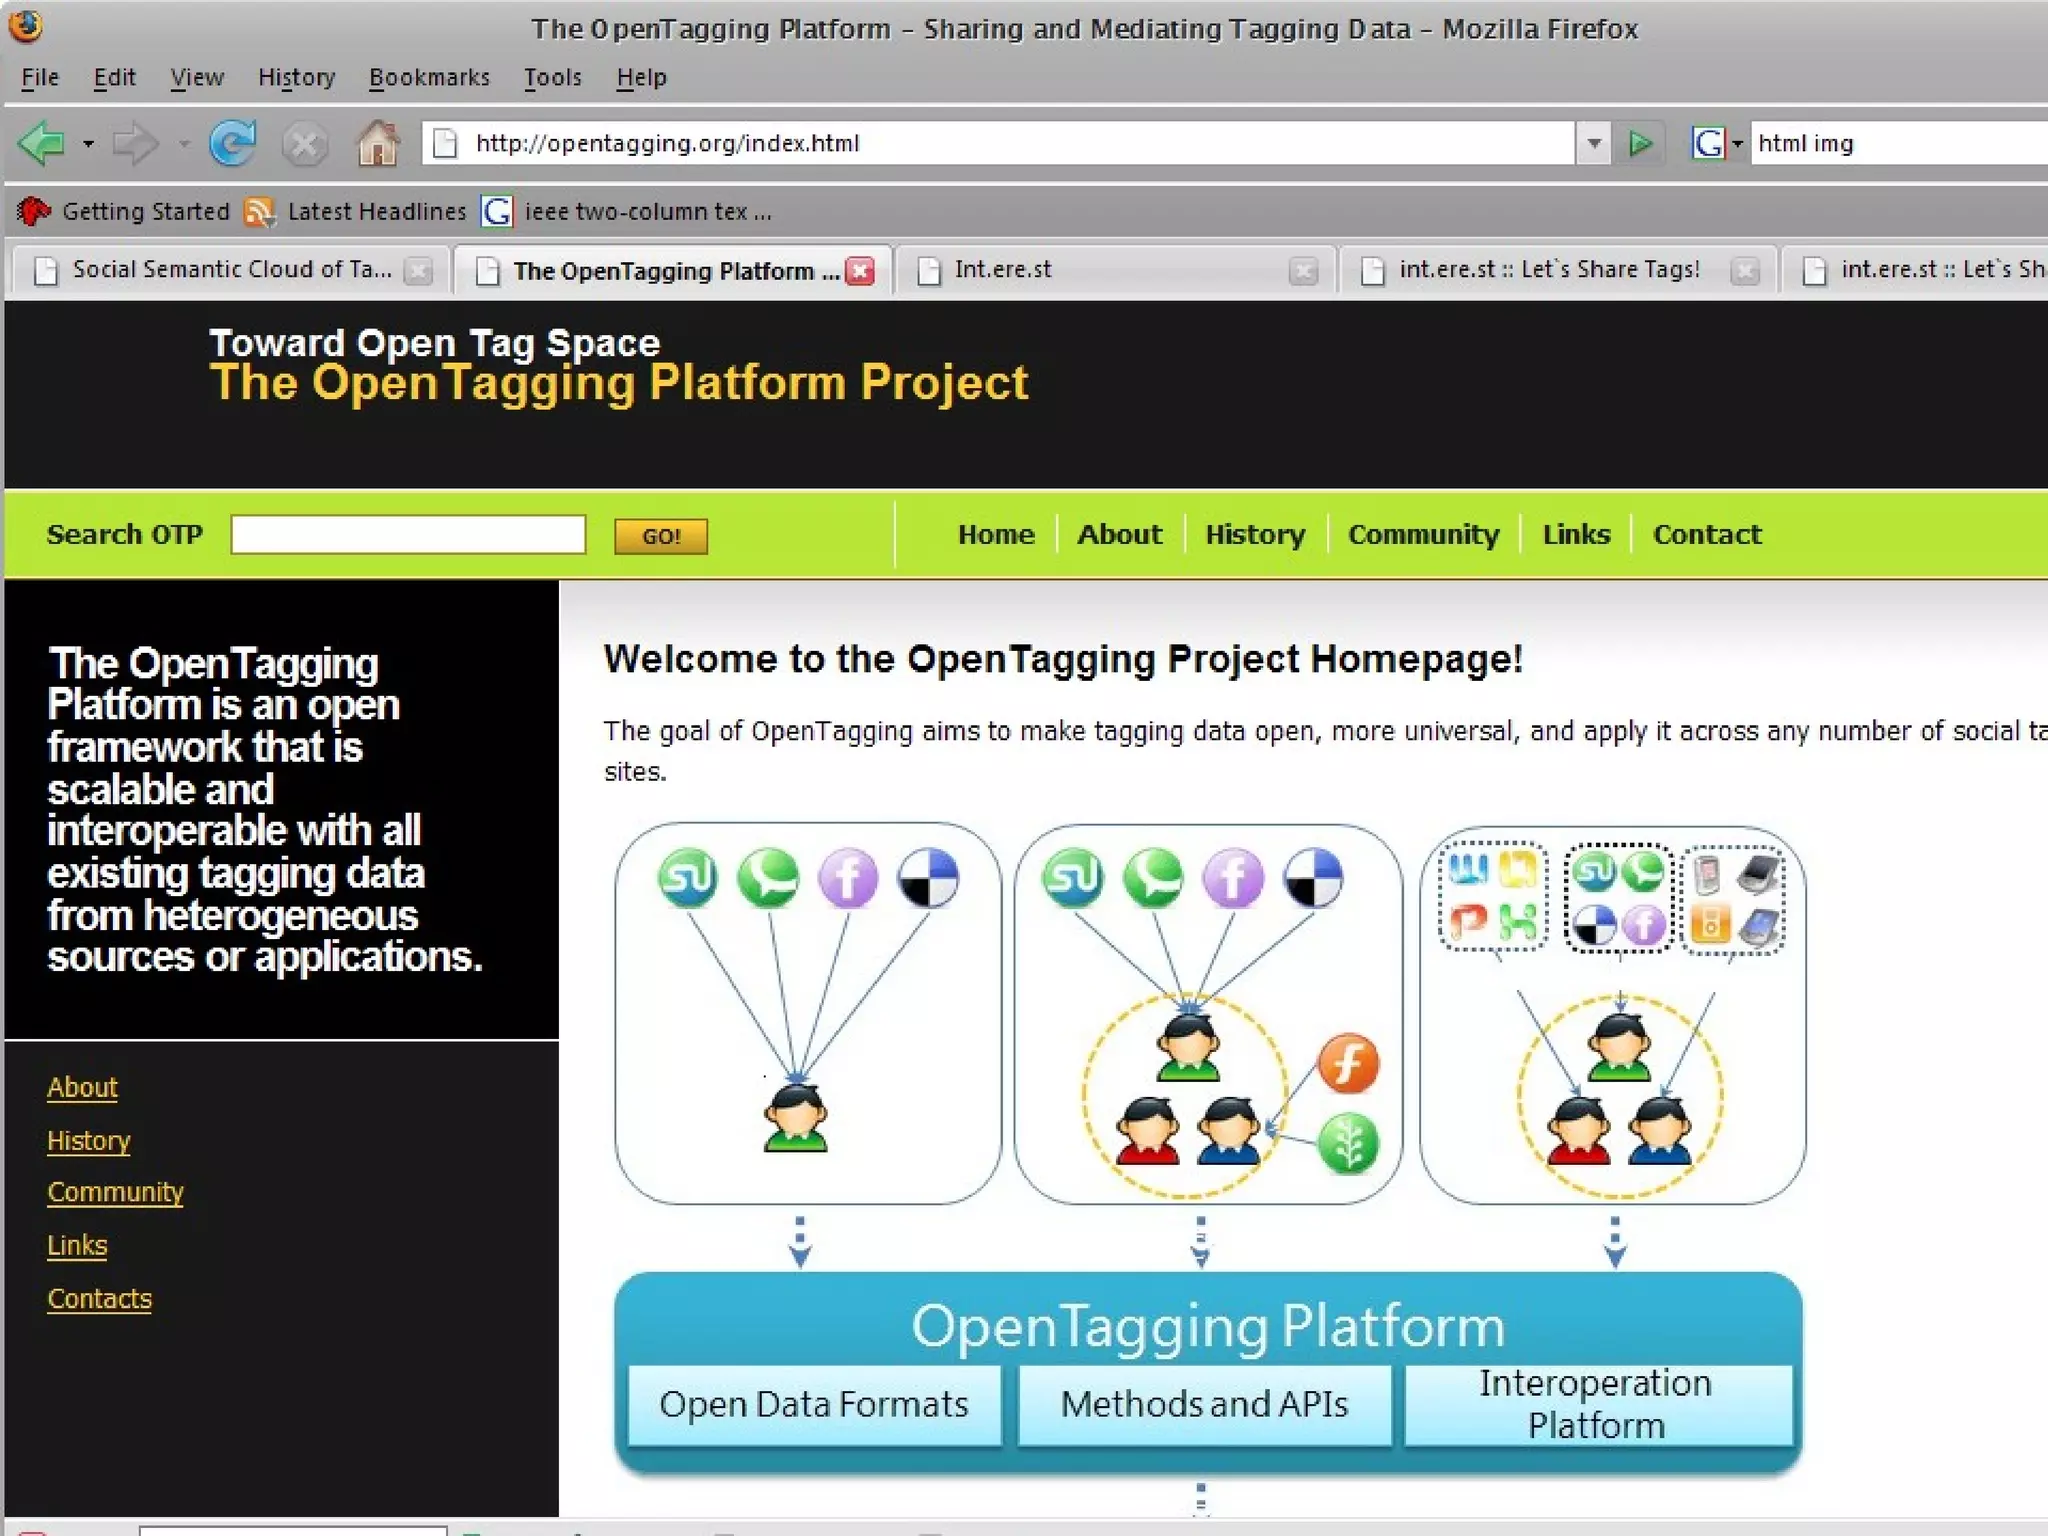
Task: Click the page icon in the address bar
Action: [446, 144]
